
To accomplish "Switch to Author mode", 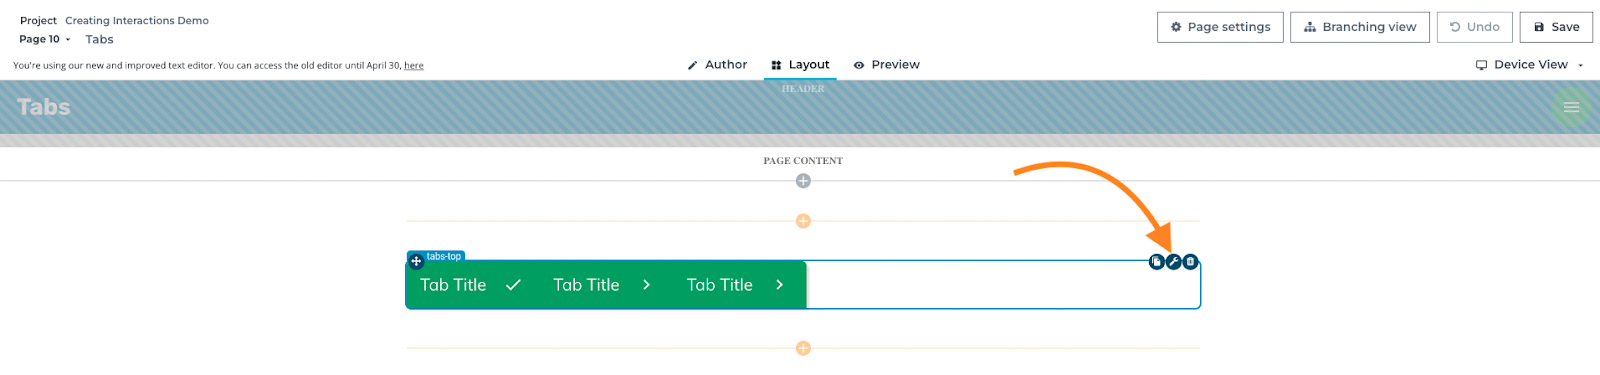I will [x=717, y=64].
